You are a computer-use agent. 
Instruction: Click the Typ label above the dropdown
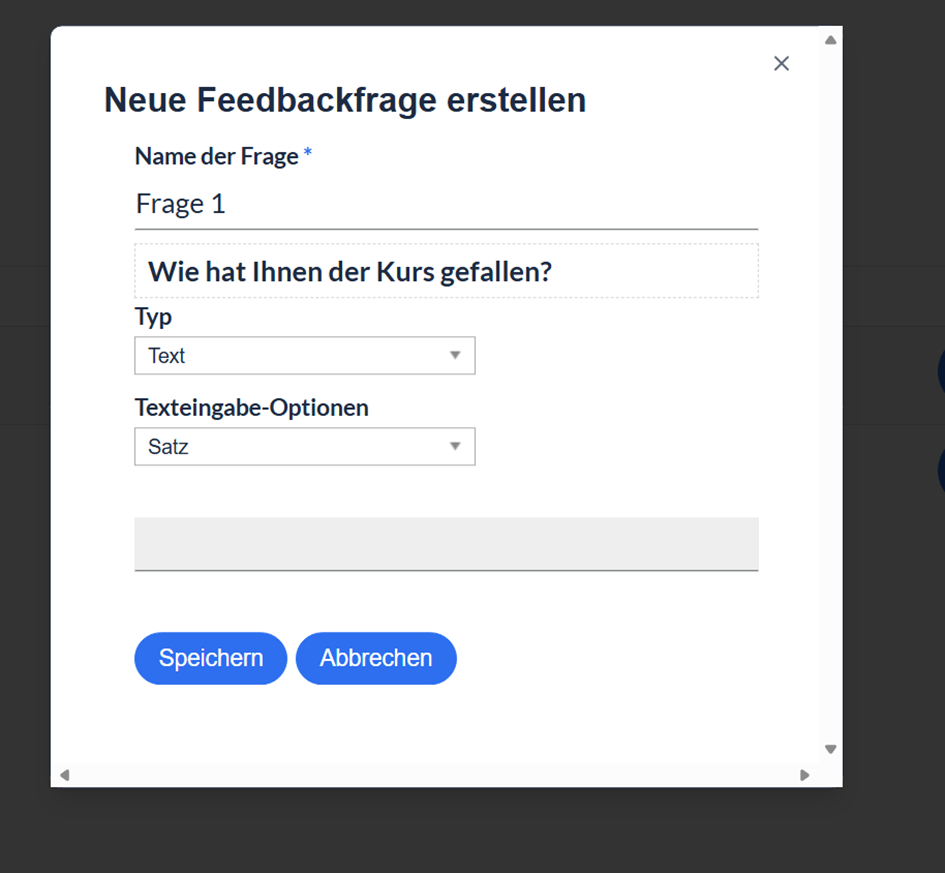click(153, 317)
